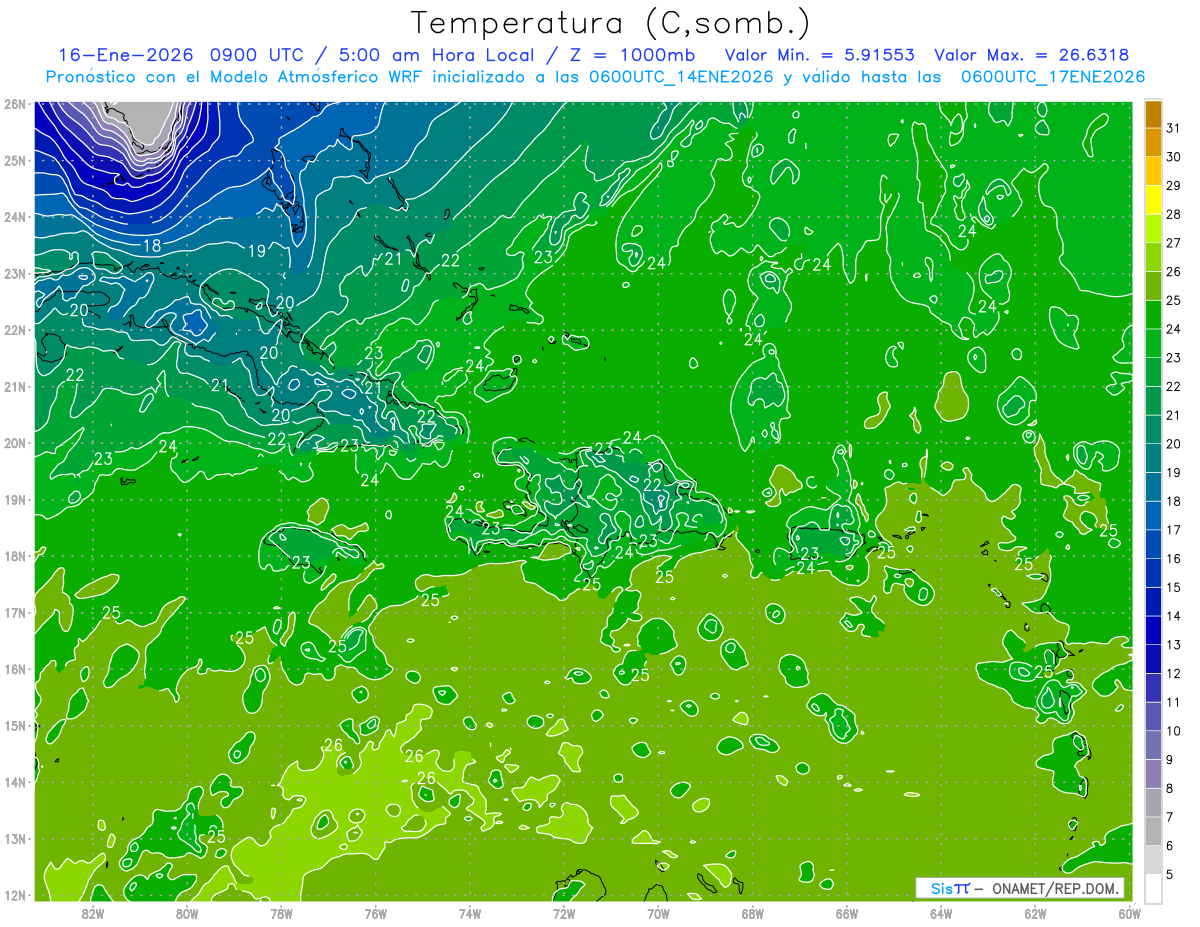This screenshot has width=1200, height=927.
Task: Click the brown swatch above 31 on colorbar
Action: 1153,114
